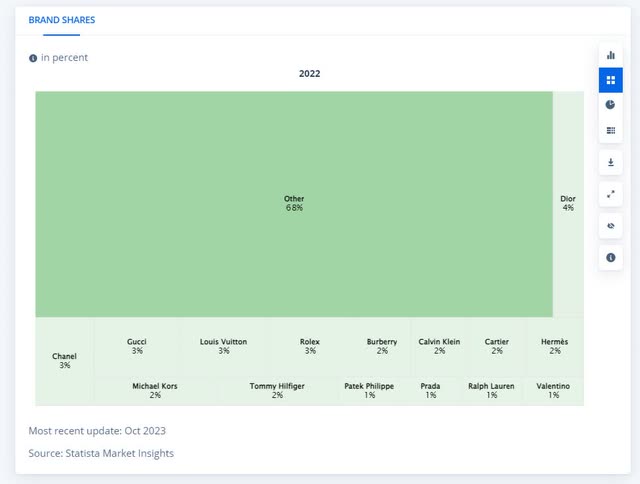Click the 2022 chart title
The image size is (640, 484).
[309, 74]
